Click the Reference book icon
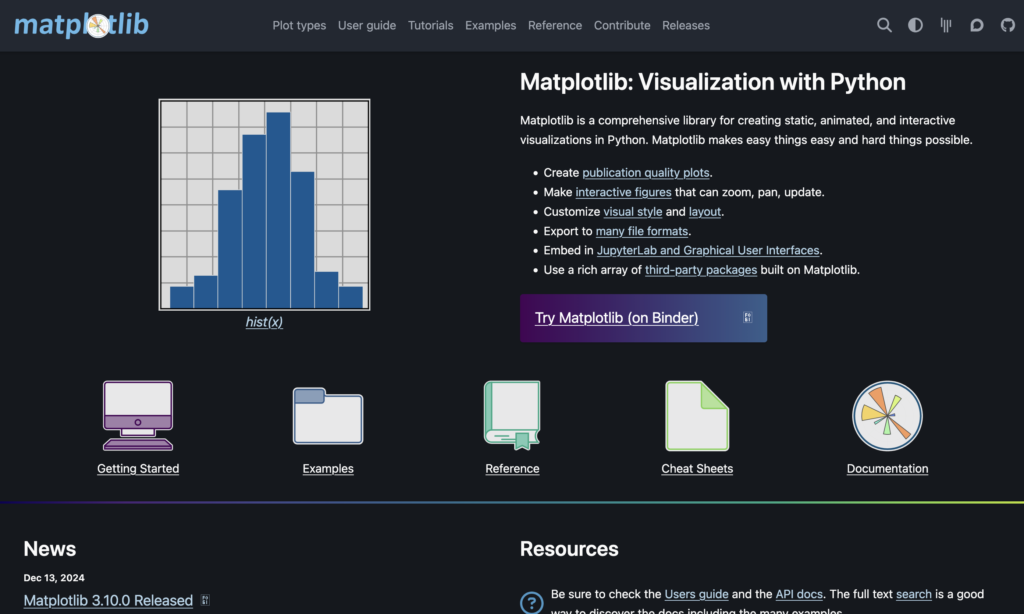 [512, 415]
